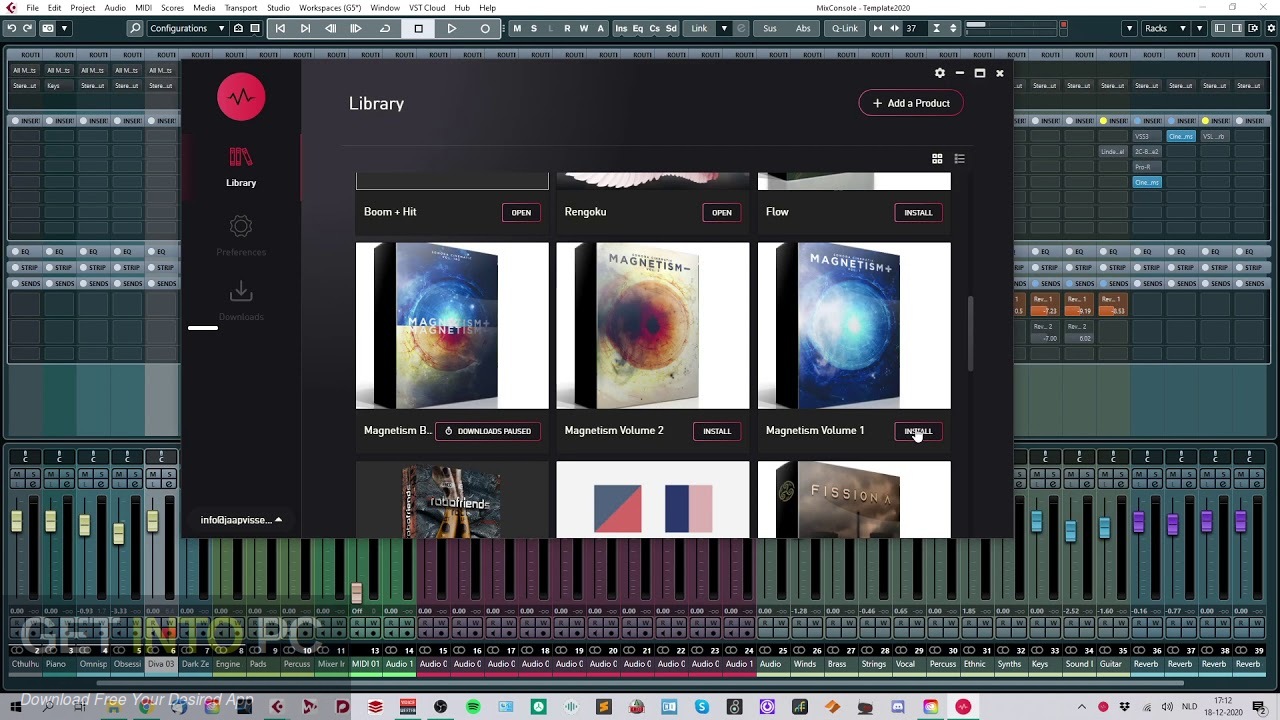Open the Boom + Hit library
Image resolution: width=1280 pixels, height=720 pixels.
(521, 212)
